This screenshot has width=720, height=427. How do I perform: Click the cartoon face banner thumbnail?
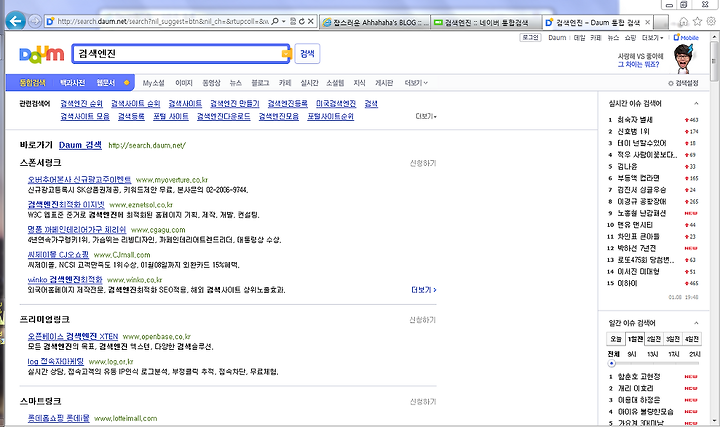pos(684,60)
